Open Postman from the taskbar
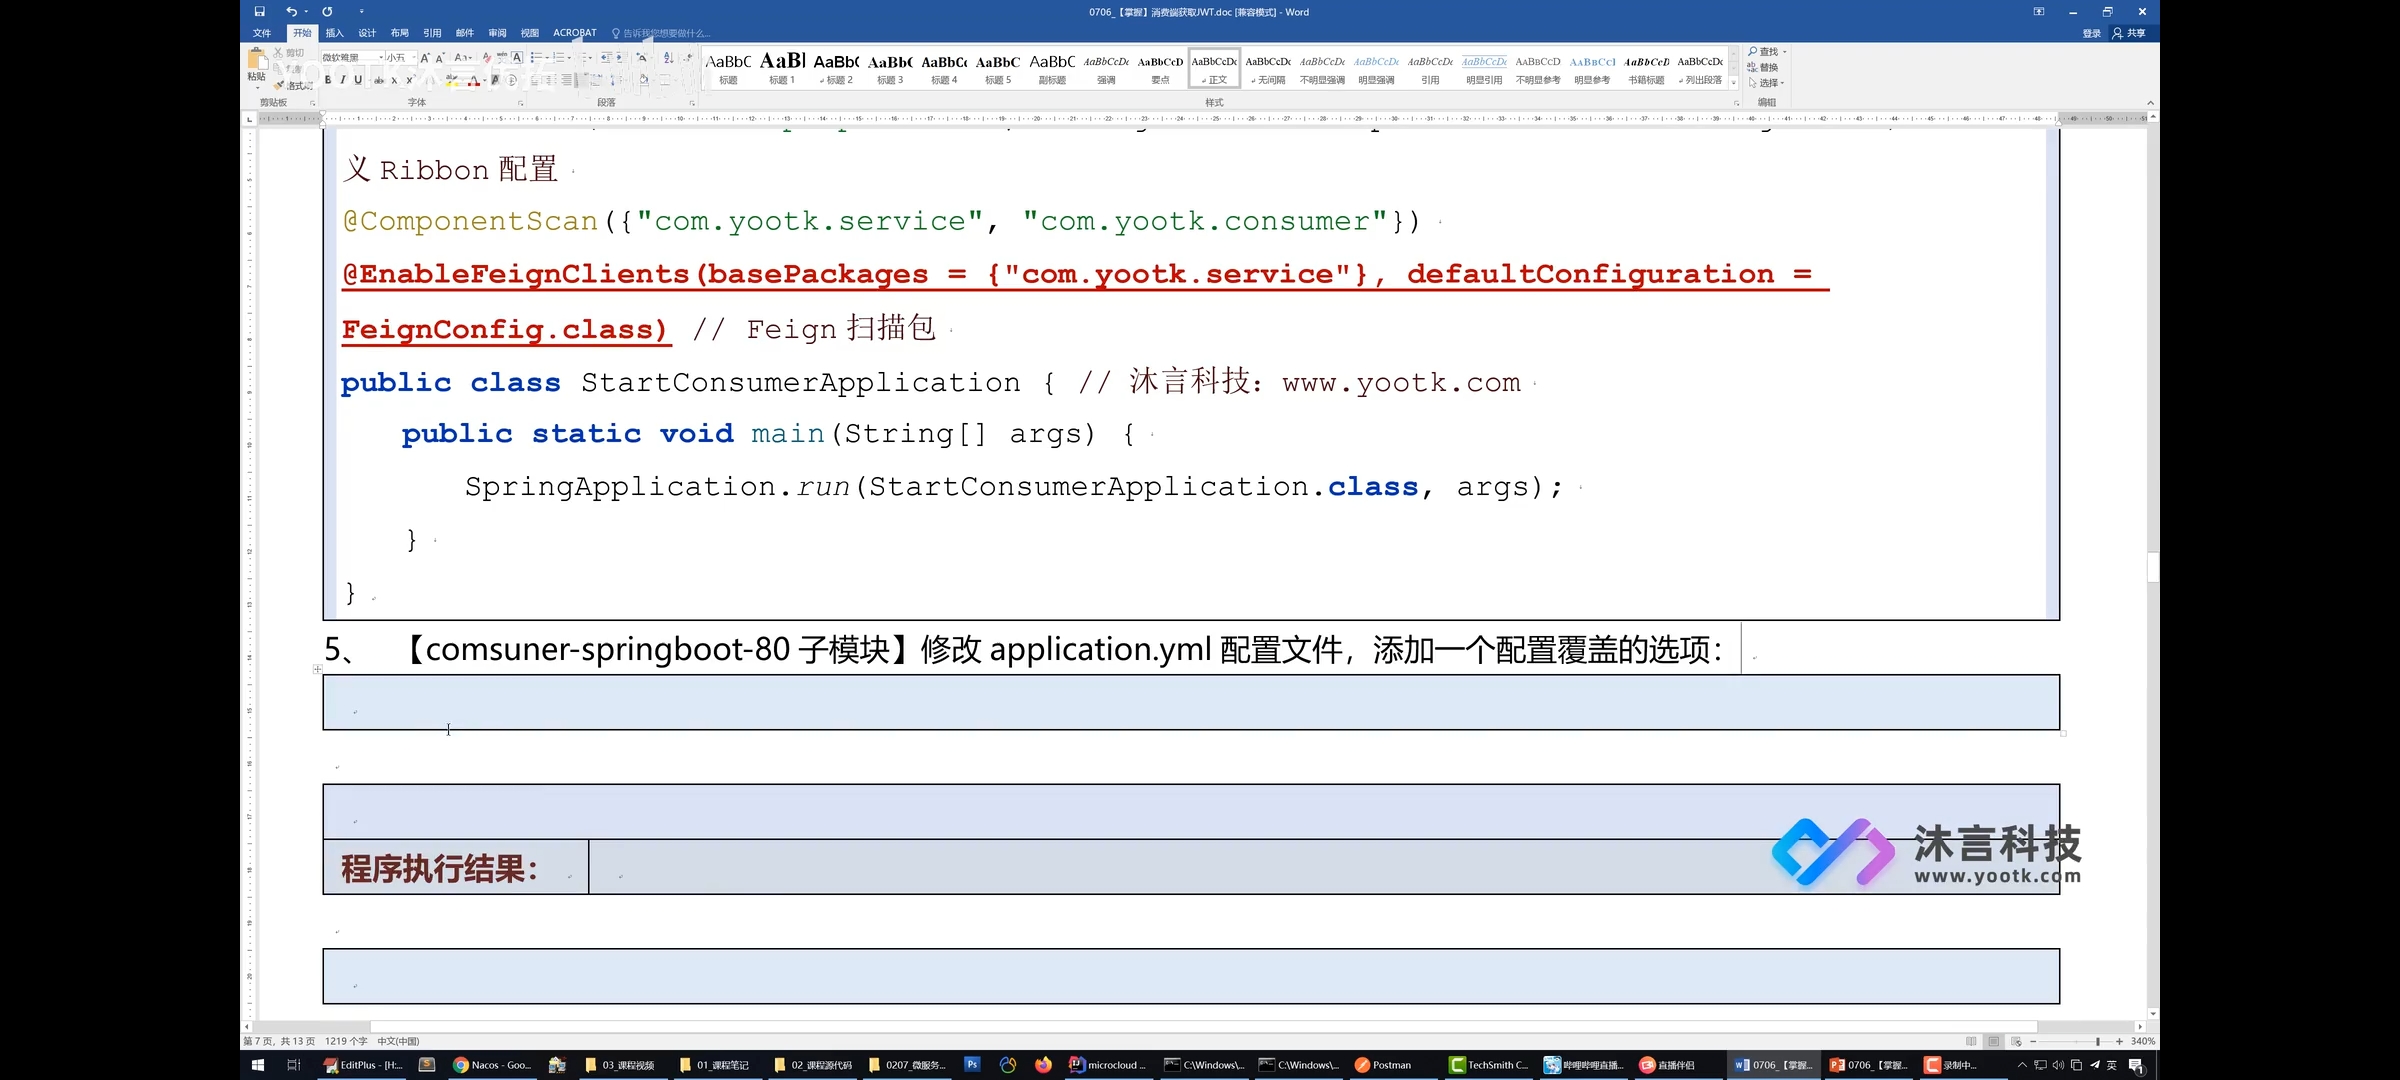 point(1384,1065)
